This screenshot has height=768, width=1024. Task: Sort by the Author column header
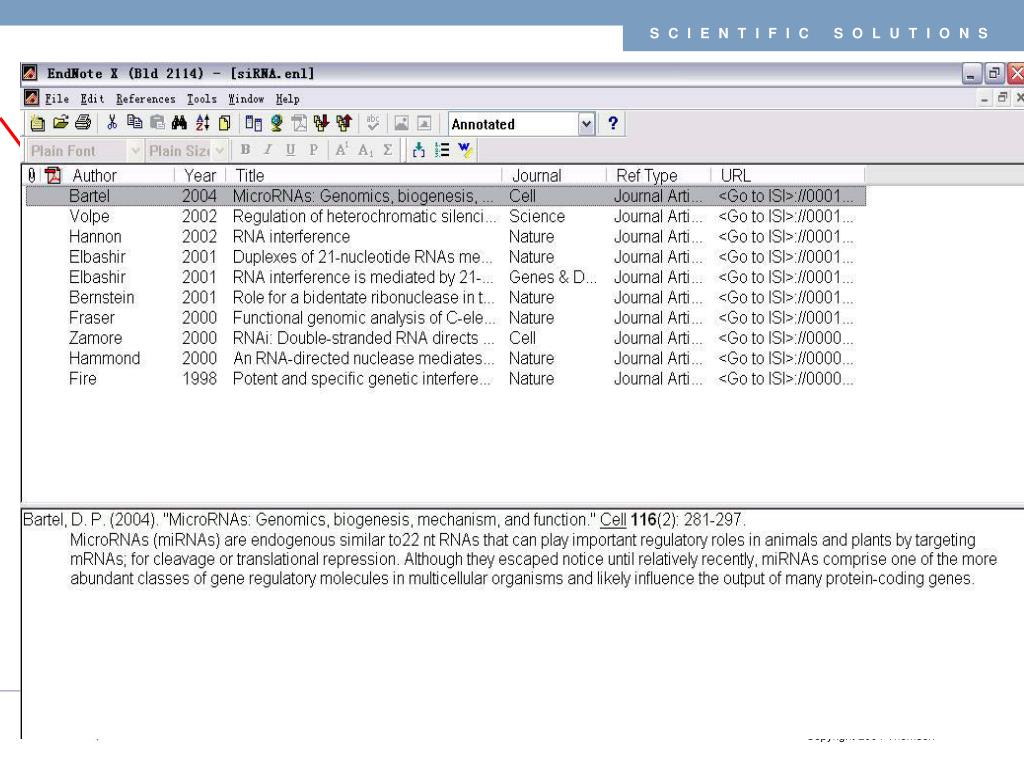(120, 176)
